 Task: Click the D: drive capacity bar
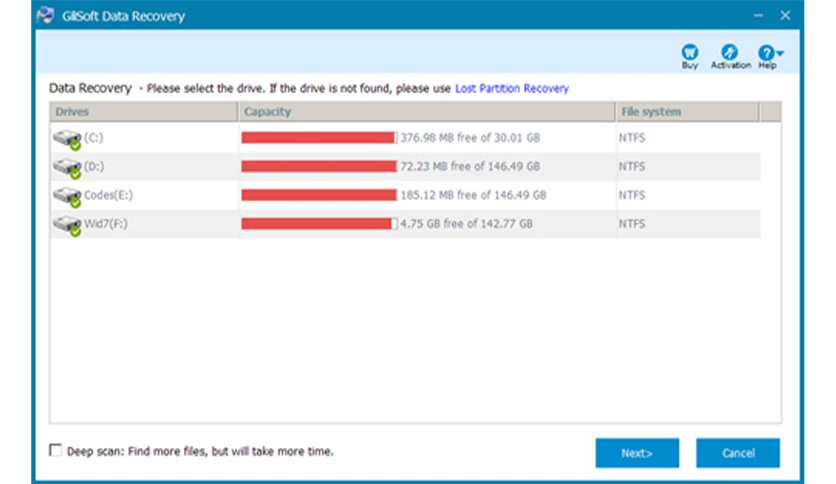[319, 166]
